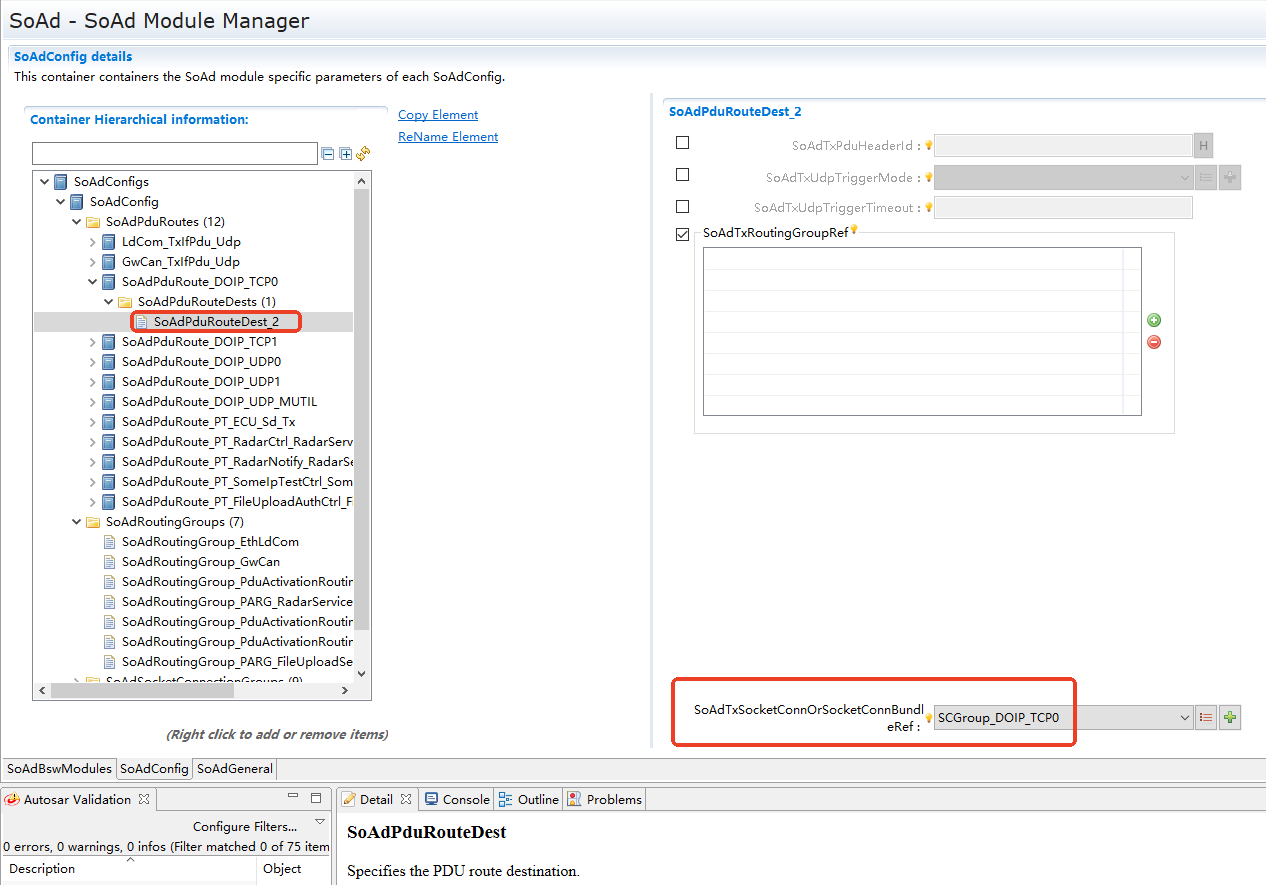The image size is (1266, 885).
Task: Uncheck the SoAdTxRoutingGroupRef checkbox
Action: pyautogui.click(x=683, y=235)
